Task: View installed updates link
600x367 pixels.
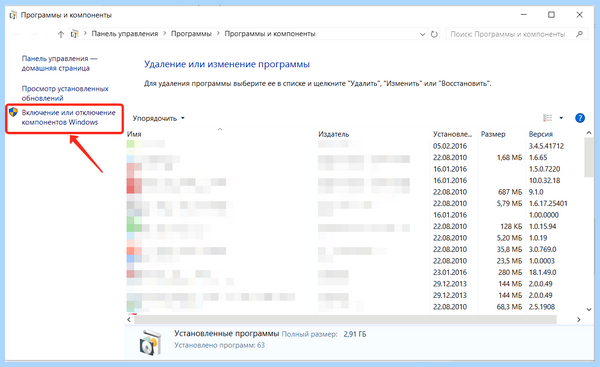Action: 65,93
